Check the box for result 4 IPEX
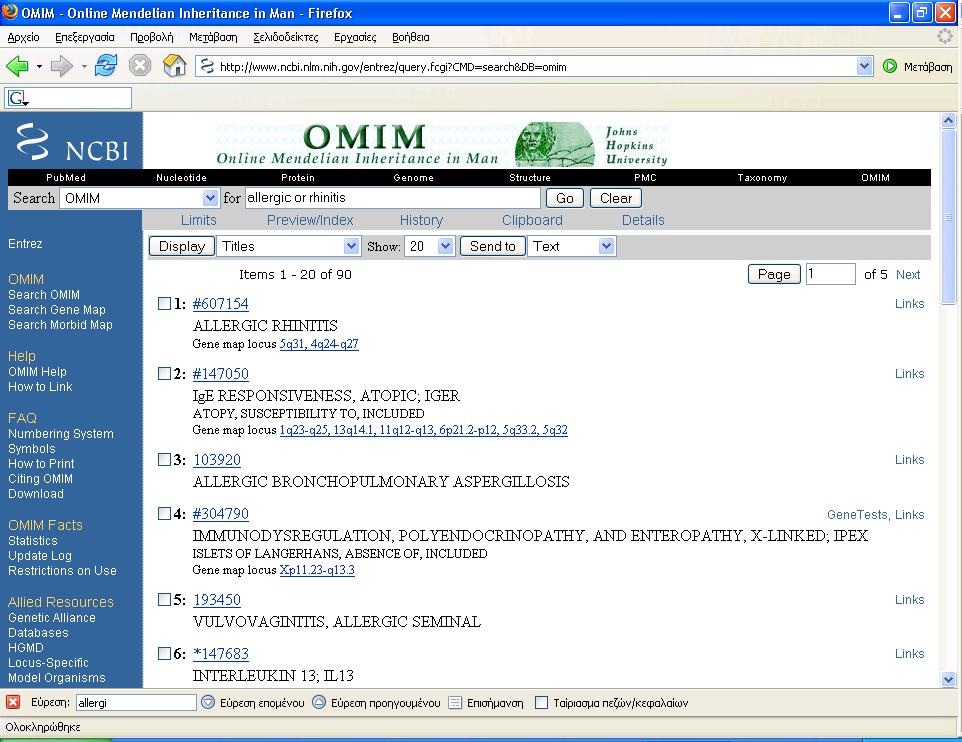Image resolution: width=962 pixels, height=742 pixels. pos(164,513)
